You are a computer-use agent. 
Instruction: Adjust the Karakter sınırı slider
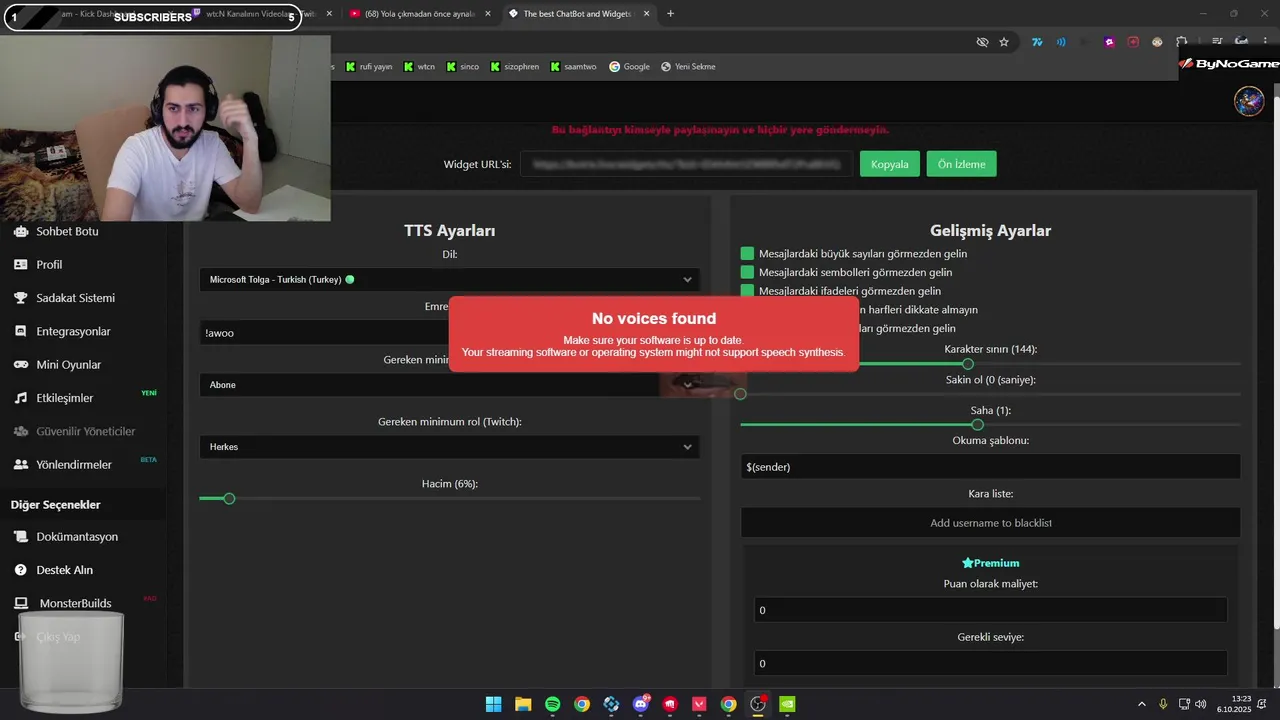(967, 363)
